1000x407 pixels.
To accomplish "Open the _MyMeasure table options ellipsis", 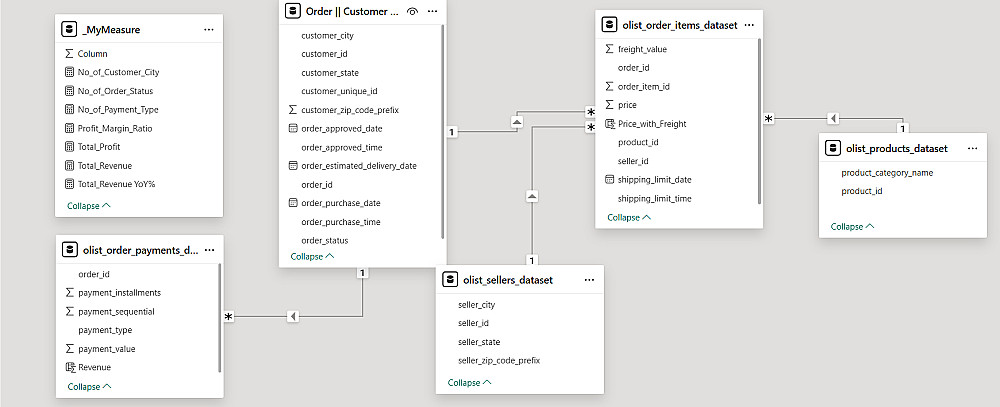I will pyautogui.click(x=209, y=30).
